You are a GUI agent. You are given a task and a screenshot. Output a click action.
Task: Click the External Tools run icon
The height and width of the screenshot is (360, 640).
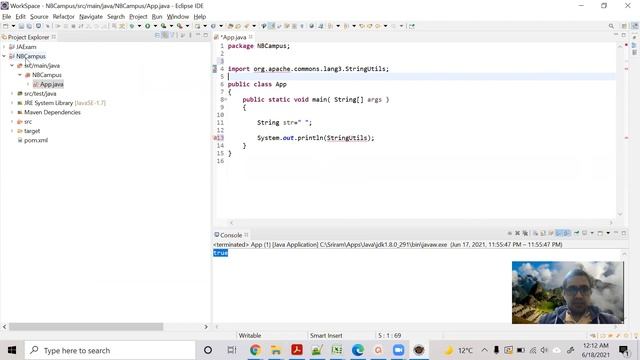coord(180,26)
